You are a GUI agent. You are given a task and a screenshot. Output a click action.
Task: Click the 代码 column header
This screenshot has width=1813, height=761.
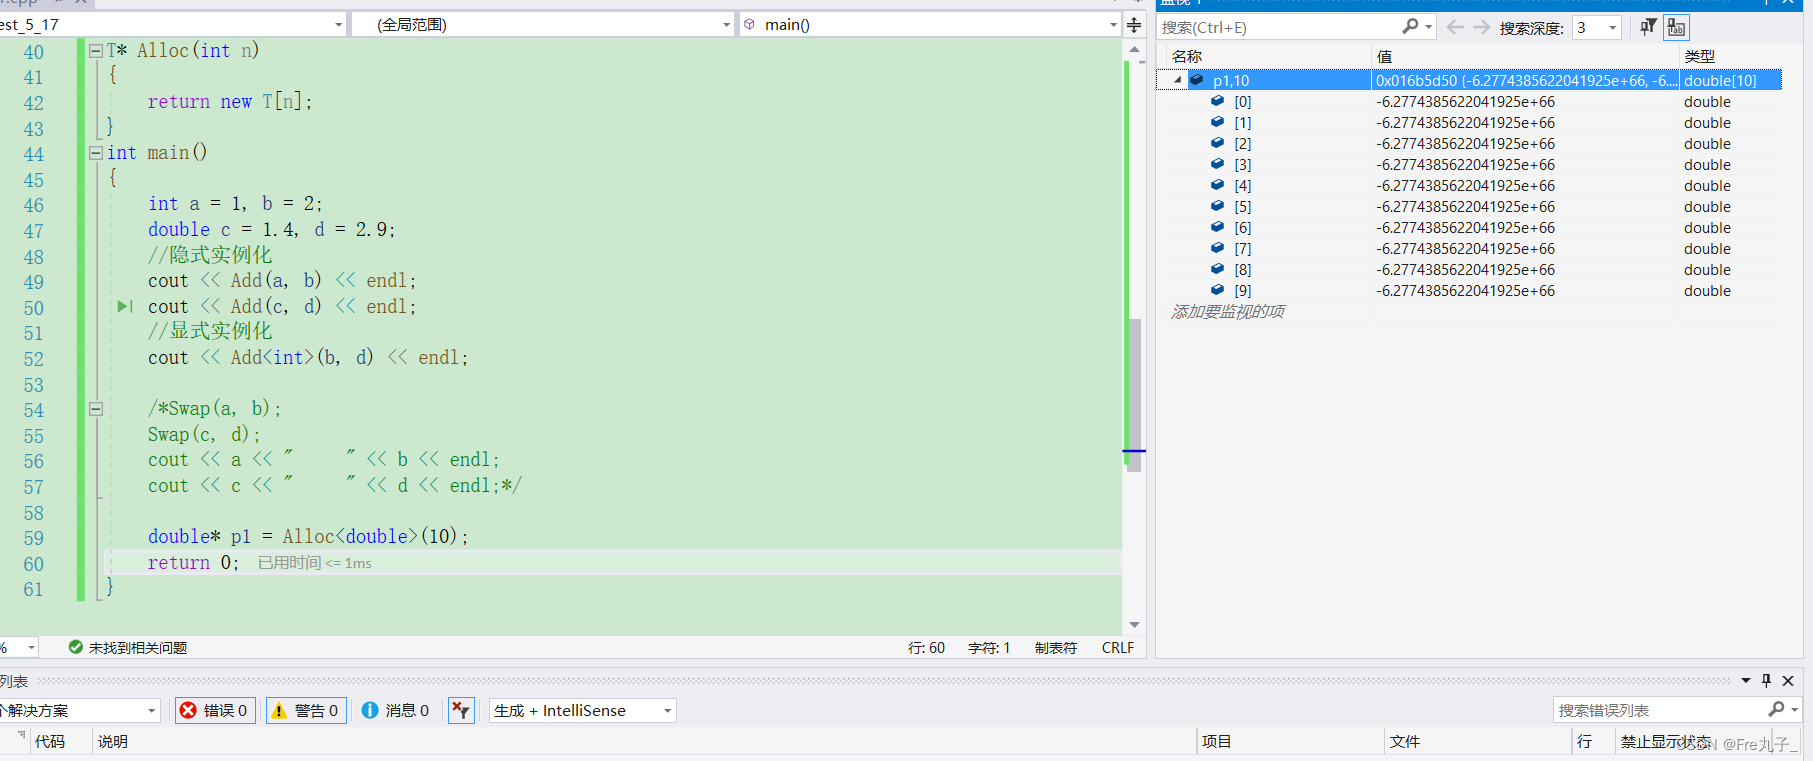pyautogui.click(x=50, y=742)
